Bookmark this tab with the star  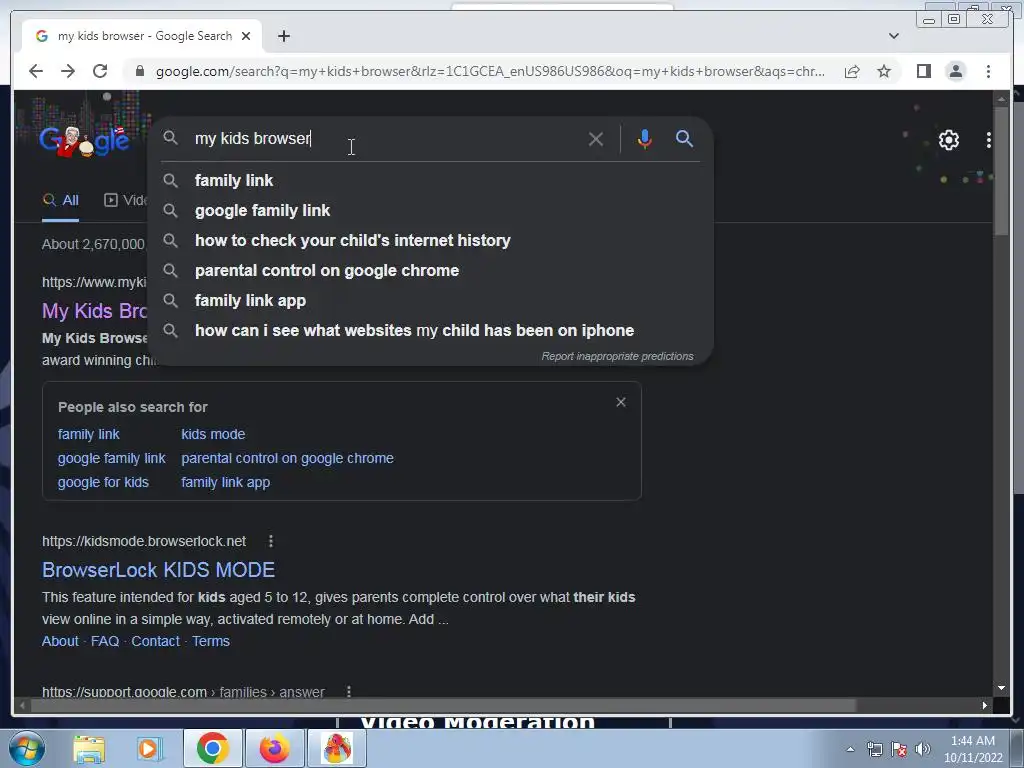pos(884,71)
